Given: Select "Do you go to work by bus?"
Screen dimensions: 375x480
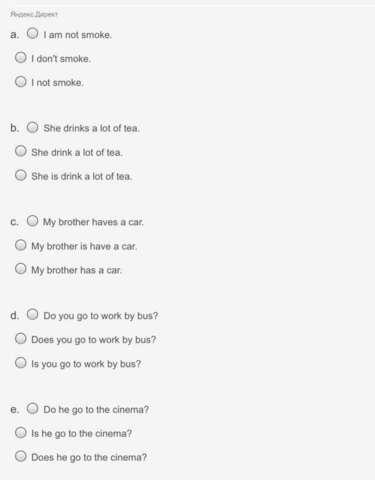Looking at the screenshot, I should click(32, 314).
